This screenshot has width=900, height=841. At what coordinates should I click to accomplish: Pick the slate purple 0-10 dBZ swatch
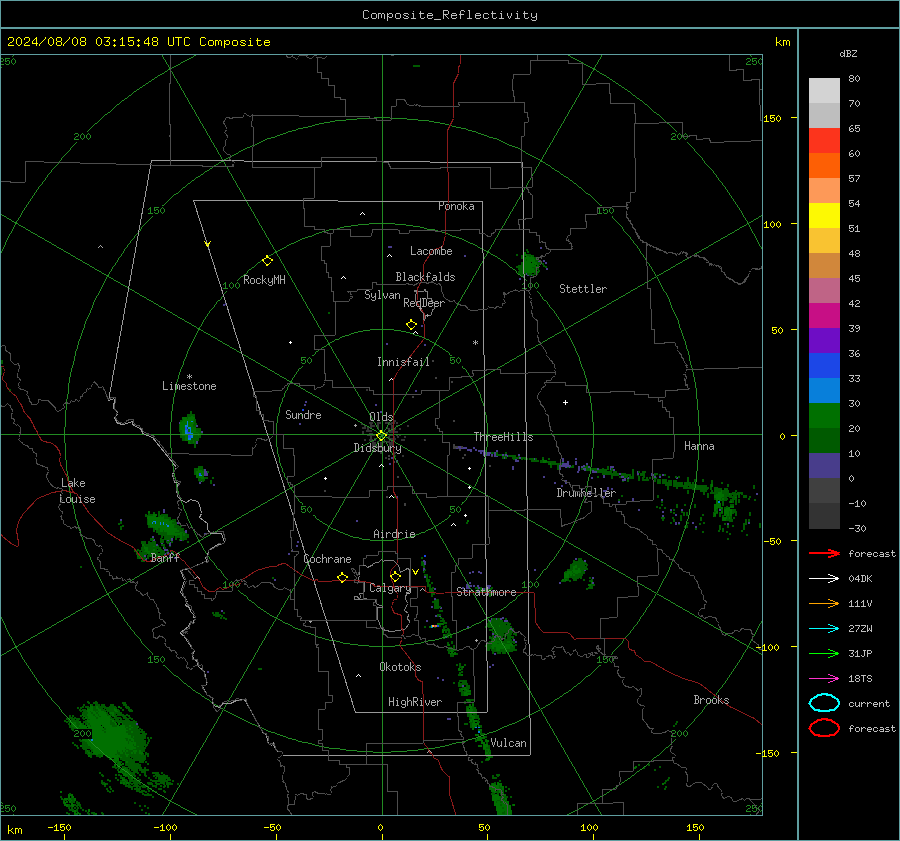[824, 466]
